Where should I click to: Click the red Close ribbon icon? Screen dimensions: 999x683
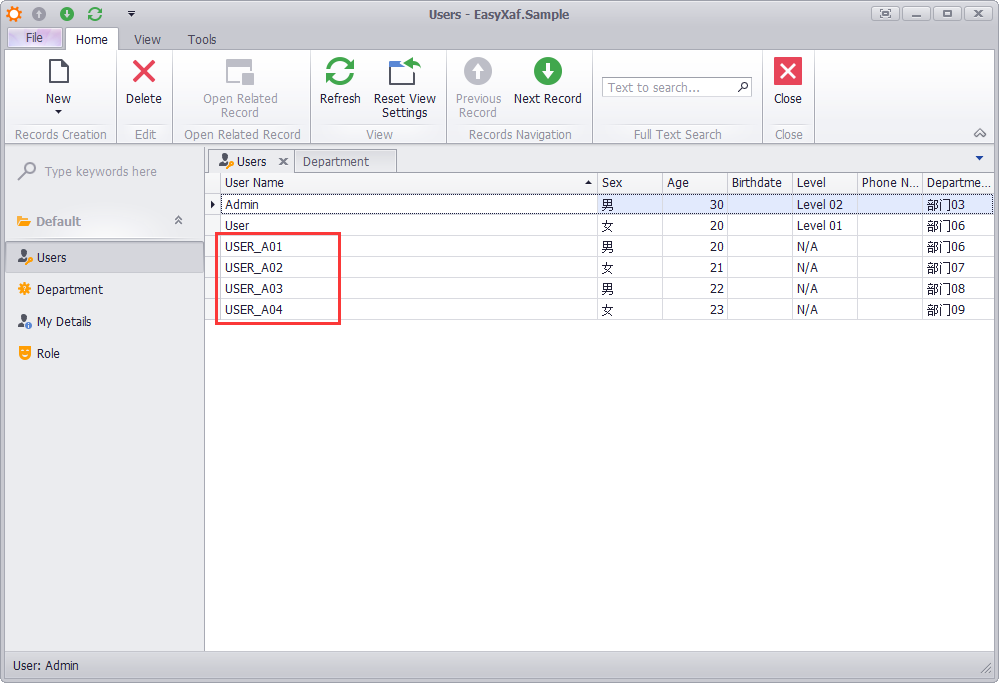(787, 72)
